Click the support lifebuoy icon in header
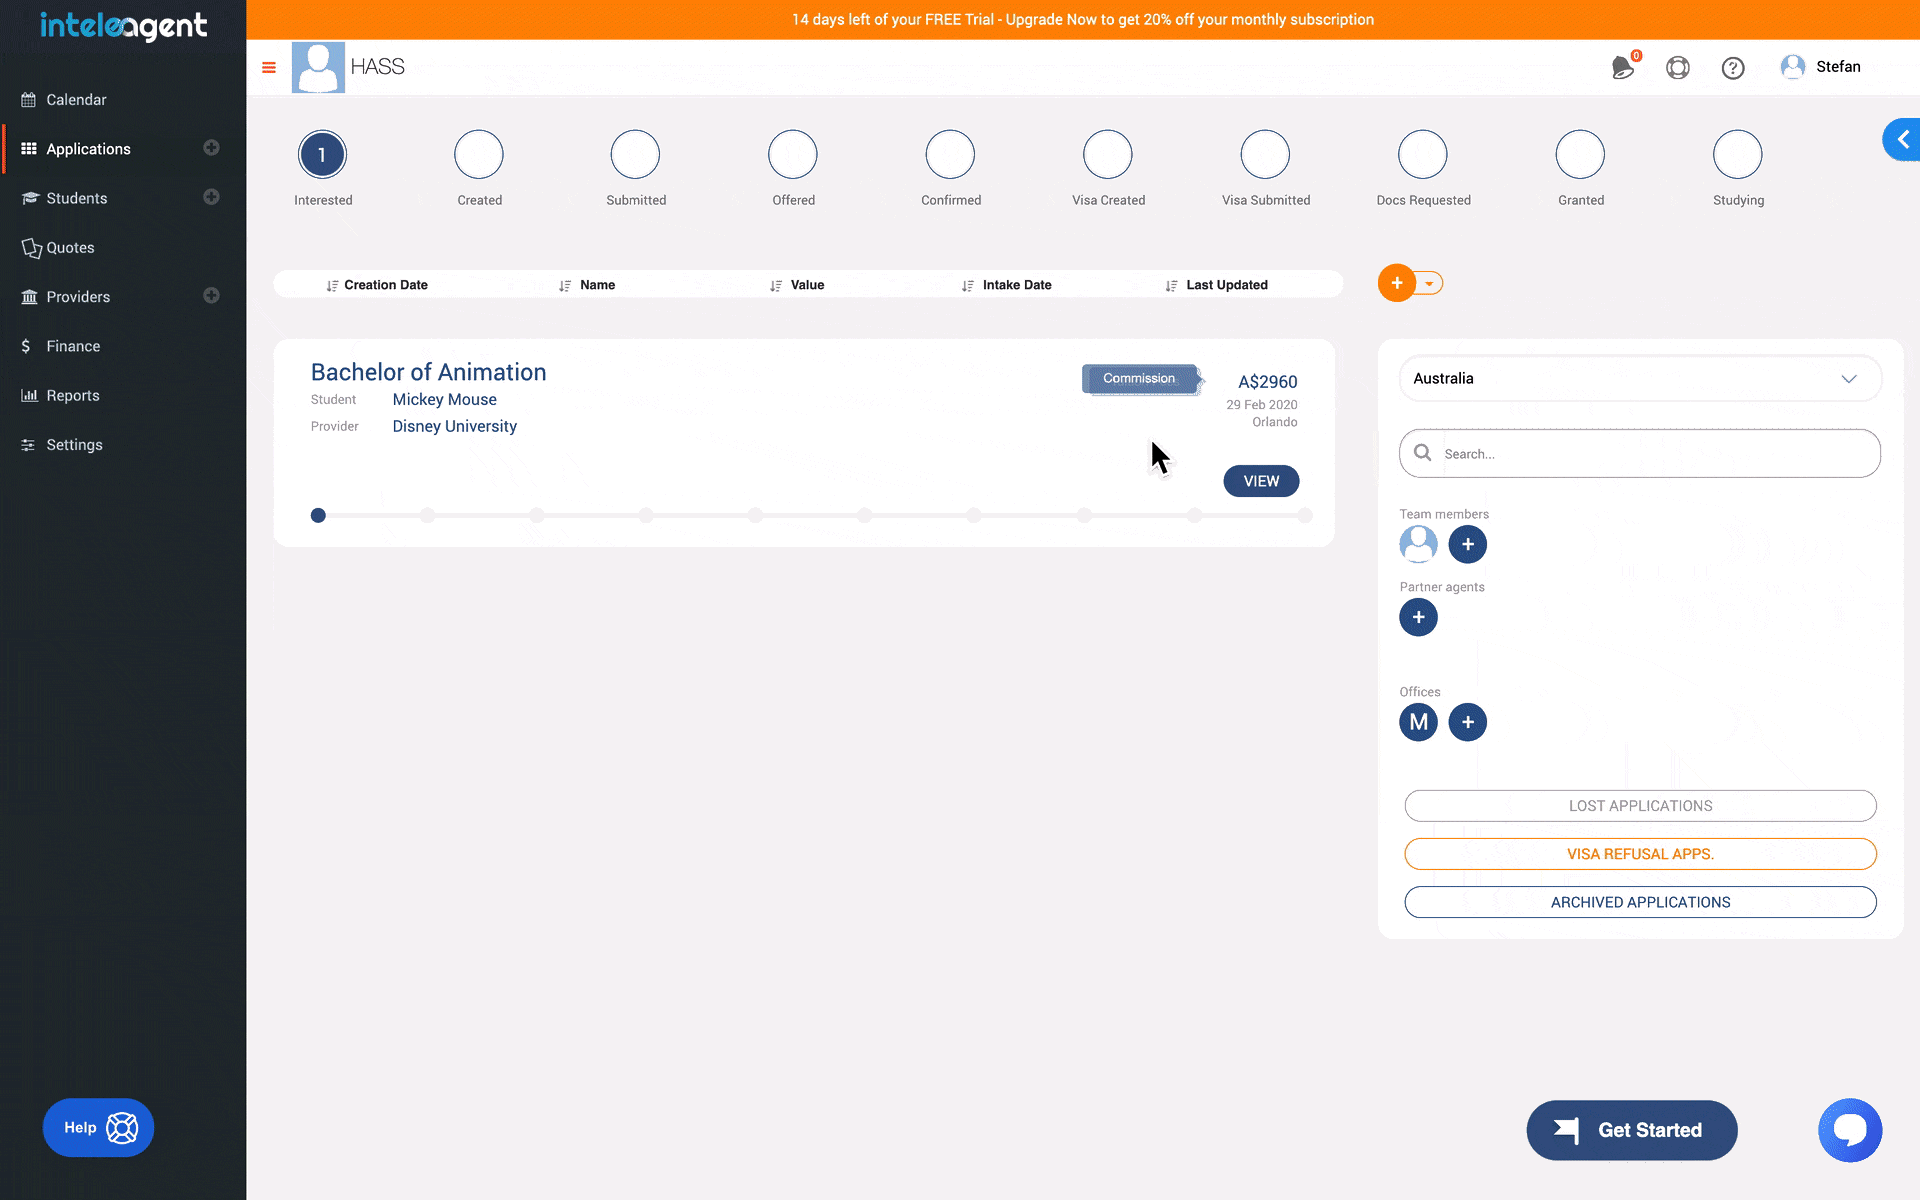The image size is (1920, 1200). click(x=1677, y=67)
